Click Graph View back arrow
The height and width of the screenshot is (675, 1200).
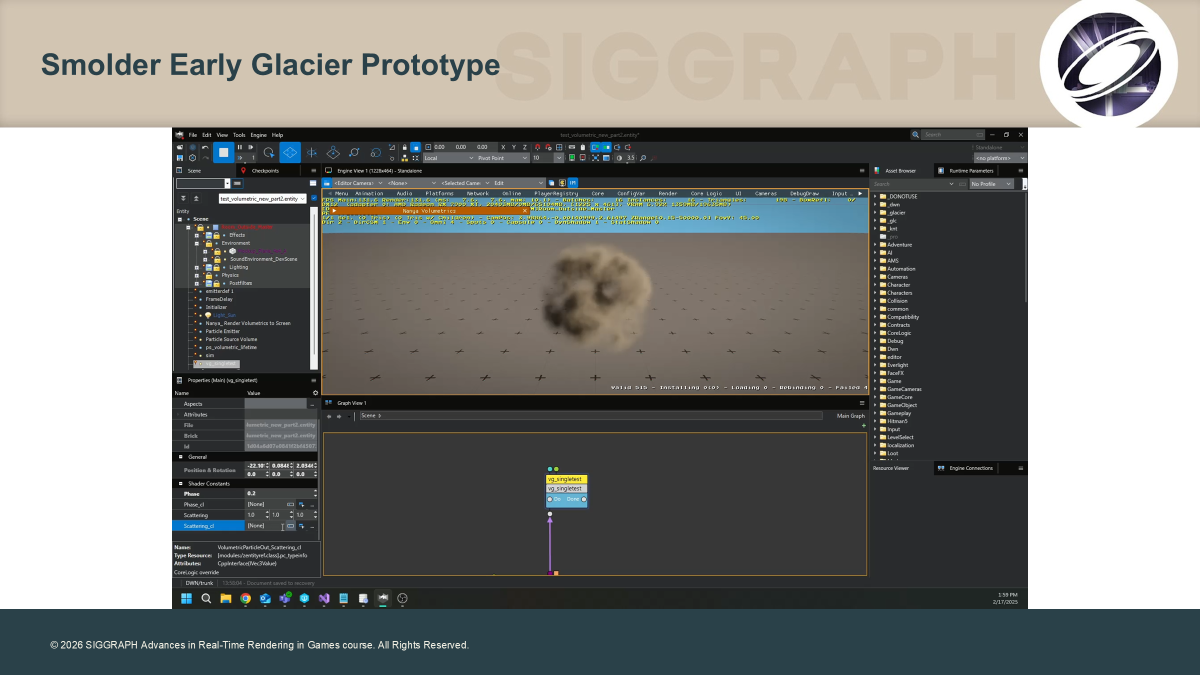[329, 416]
